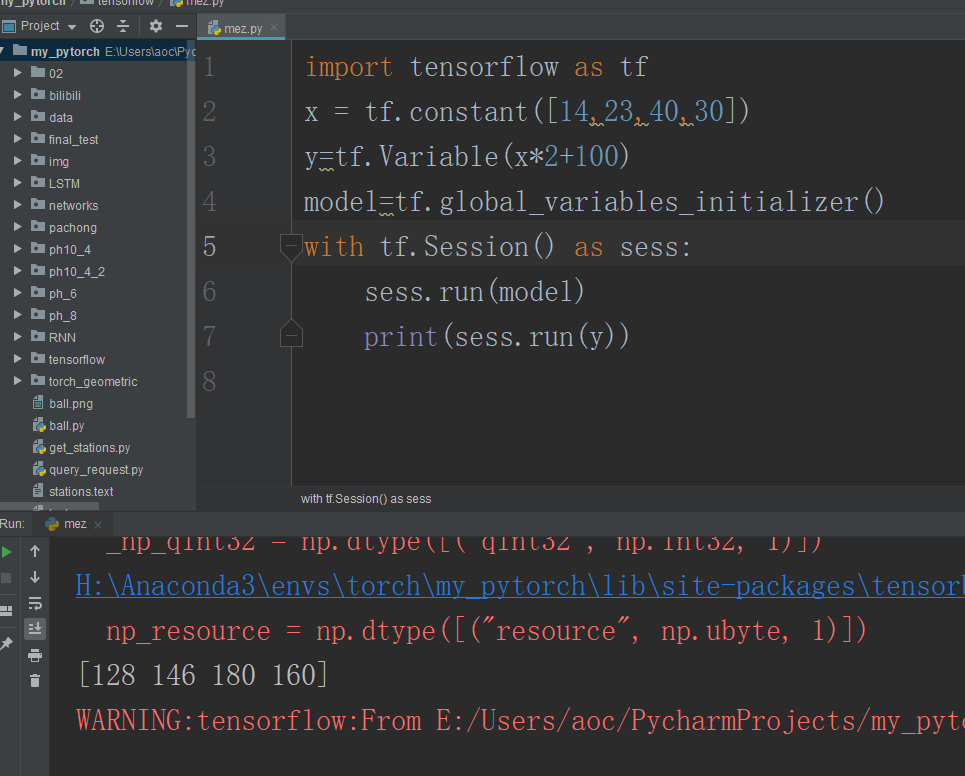Switch to the mez.py editor tab
Image resolution: width=965 pixels, height=776 pixels.
tap(241, 29)
